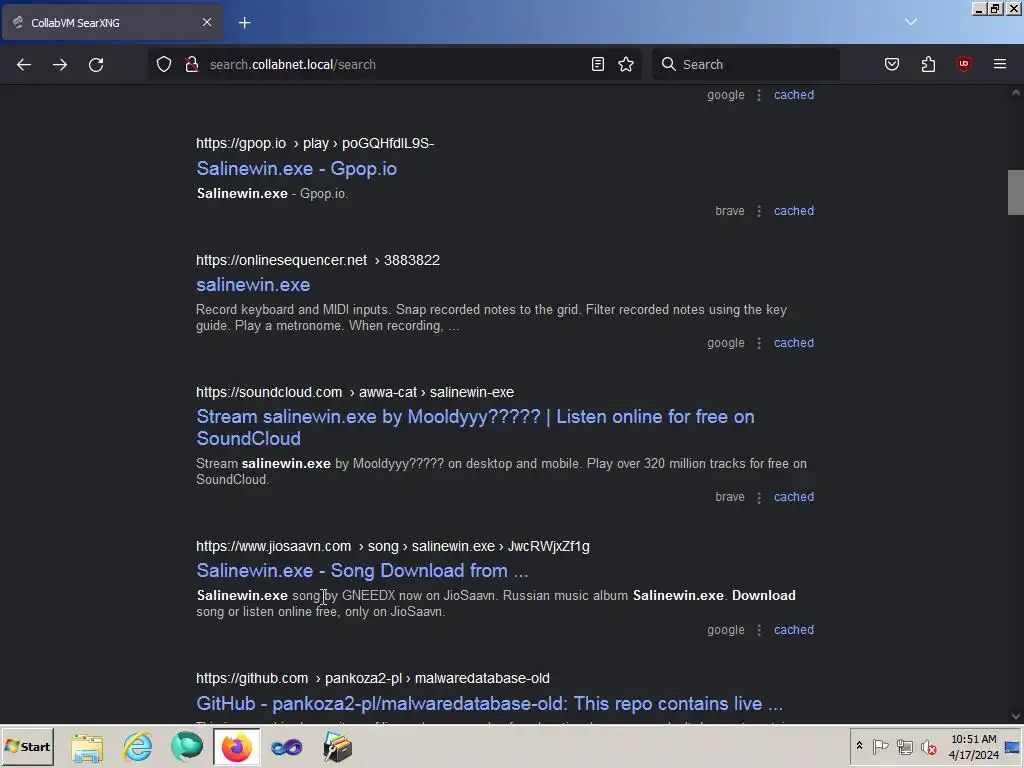Viewport: 1024px width, 768px height.
Task: Open GitHub pankoza2-pl malwaredatabase-old result
Action: click(489, 703)
